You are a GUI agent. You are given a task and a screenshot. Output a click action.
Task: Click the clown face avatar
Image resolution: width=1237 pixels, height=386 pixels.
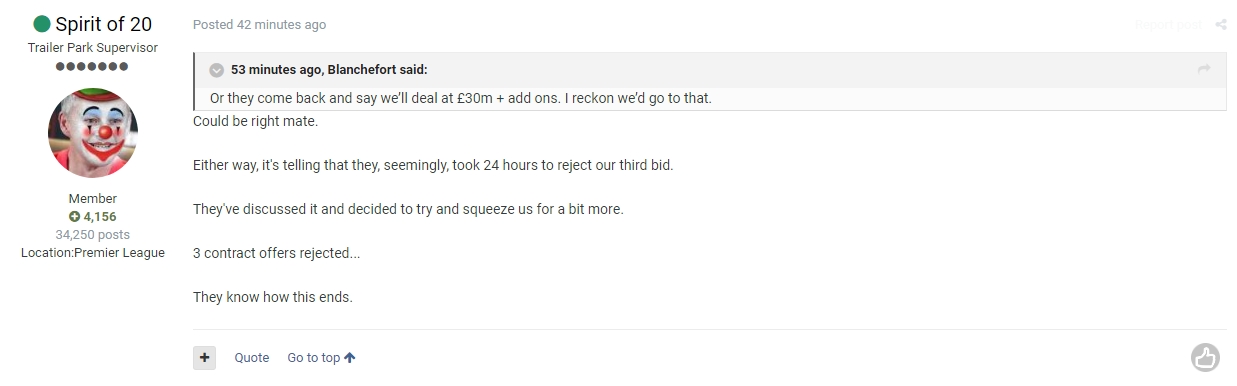(93, 133)
